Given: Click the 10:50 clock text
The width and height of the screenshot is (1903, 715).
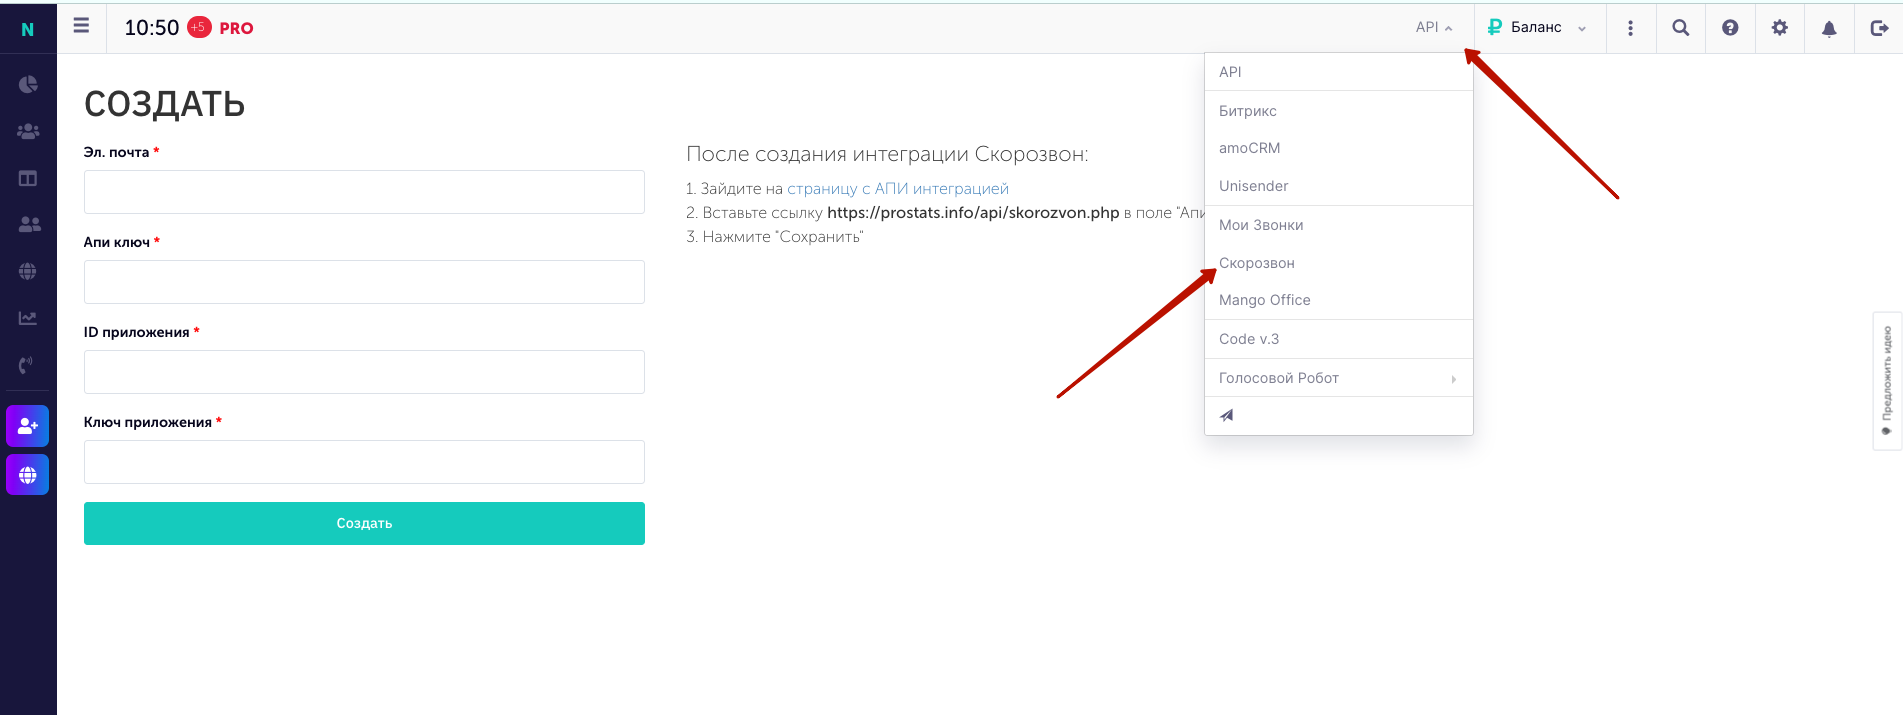Looking at the screenshot, I should 152,28.
